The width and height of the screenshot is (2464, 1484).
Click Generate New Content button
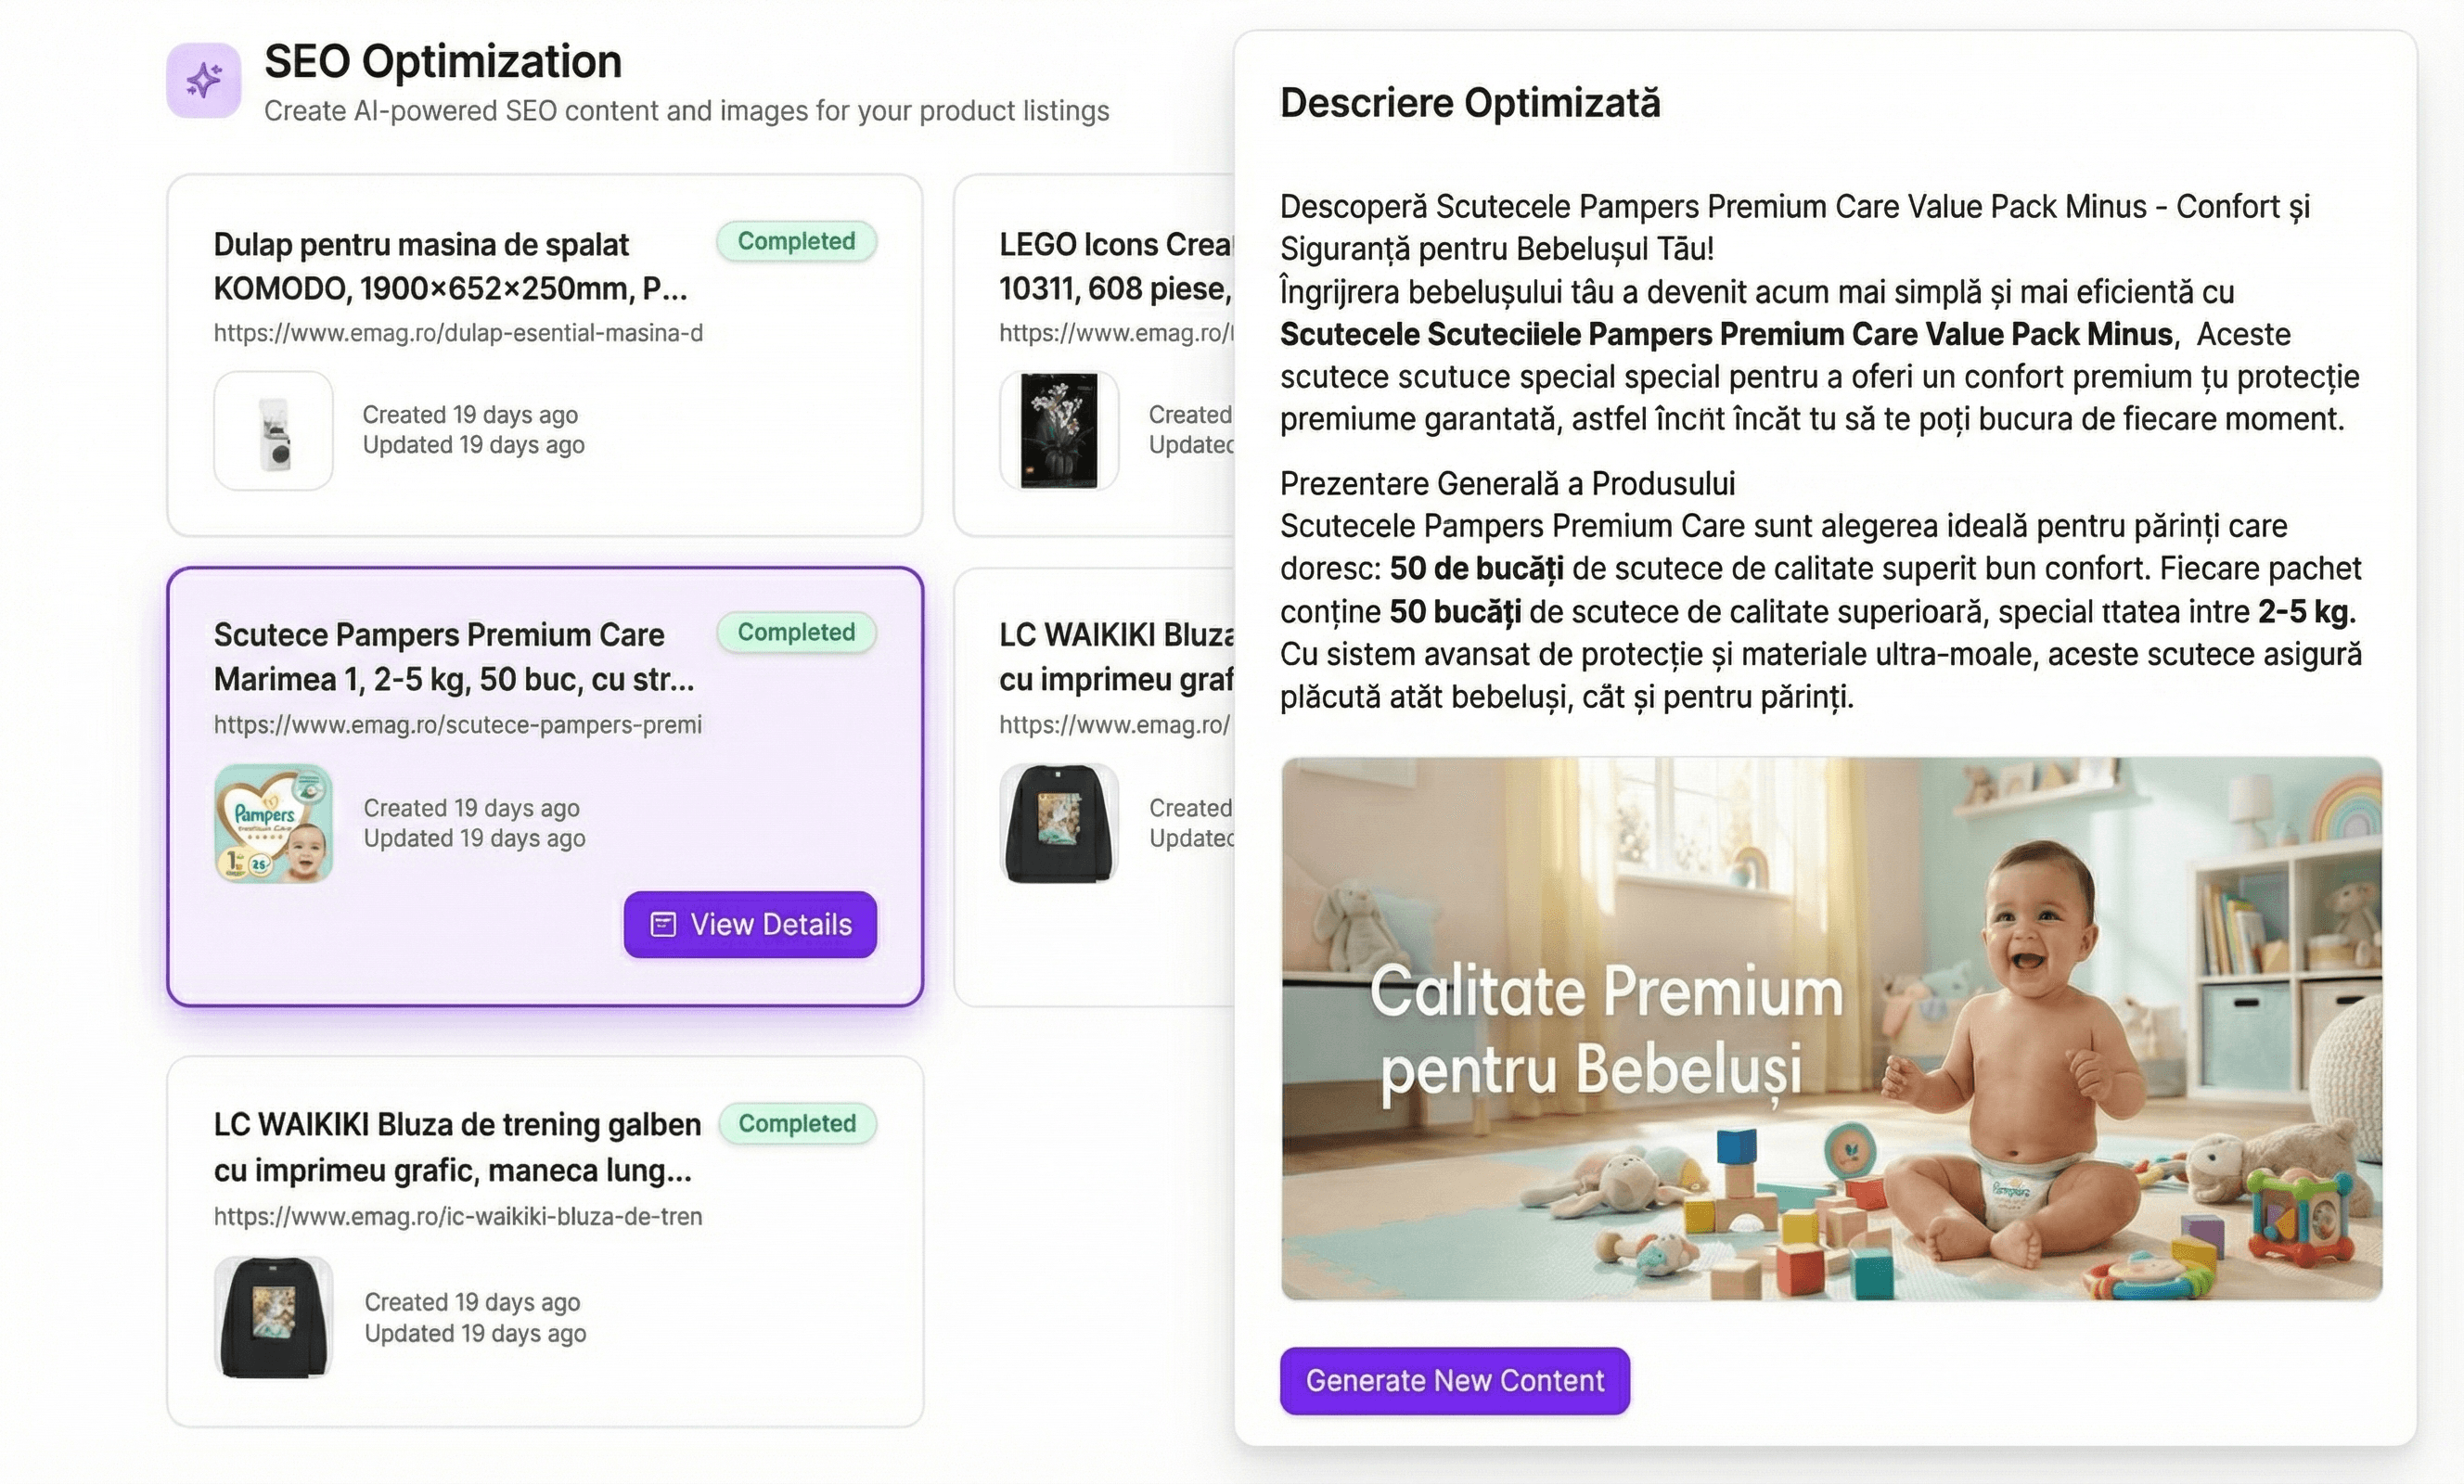click(x=1454, y=1380)
